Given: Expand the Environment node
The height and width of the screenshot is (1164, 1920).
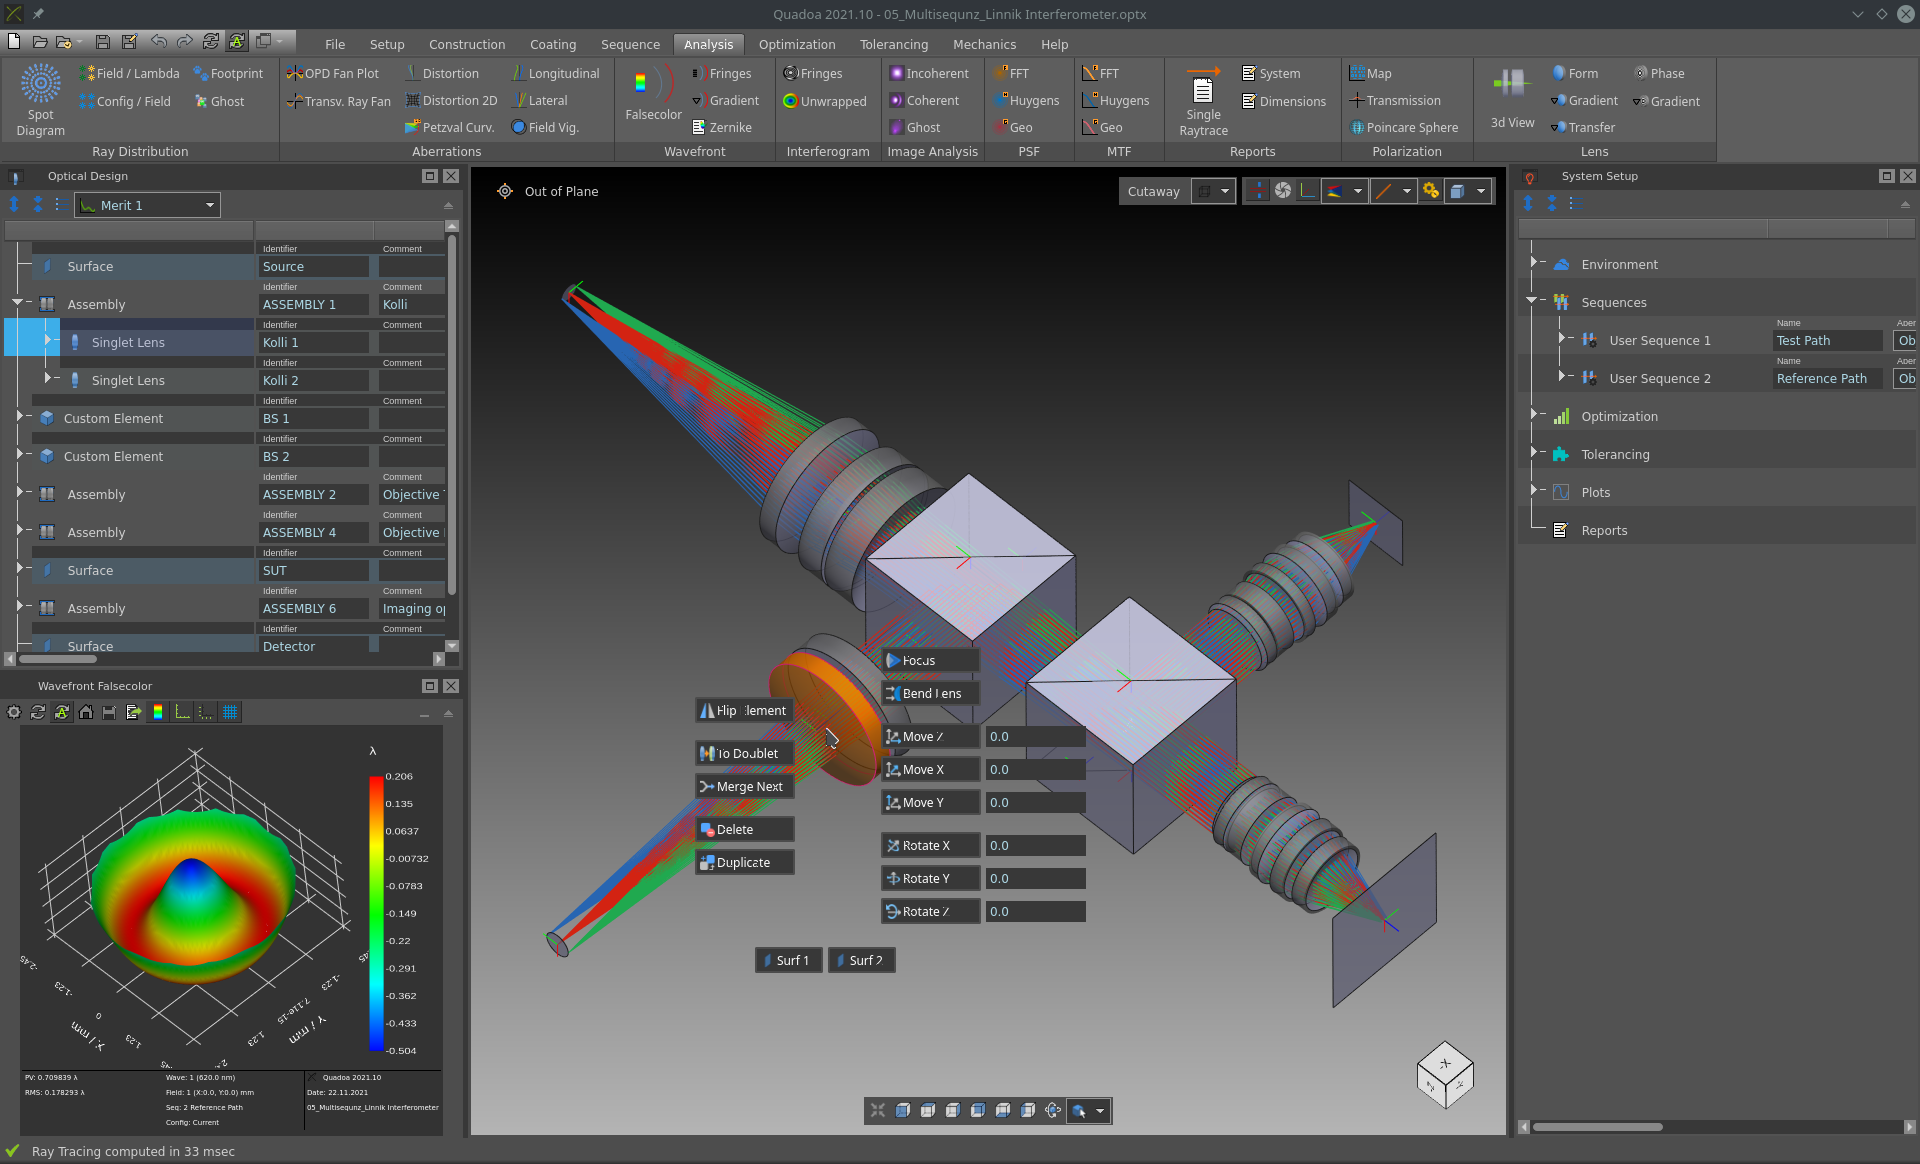Looking at the screenshot, I should click(1533, 263).
